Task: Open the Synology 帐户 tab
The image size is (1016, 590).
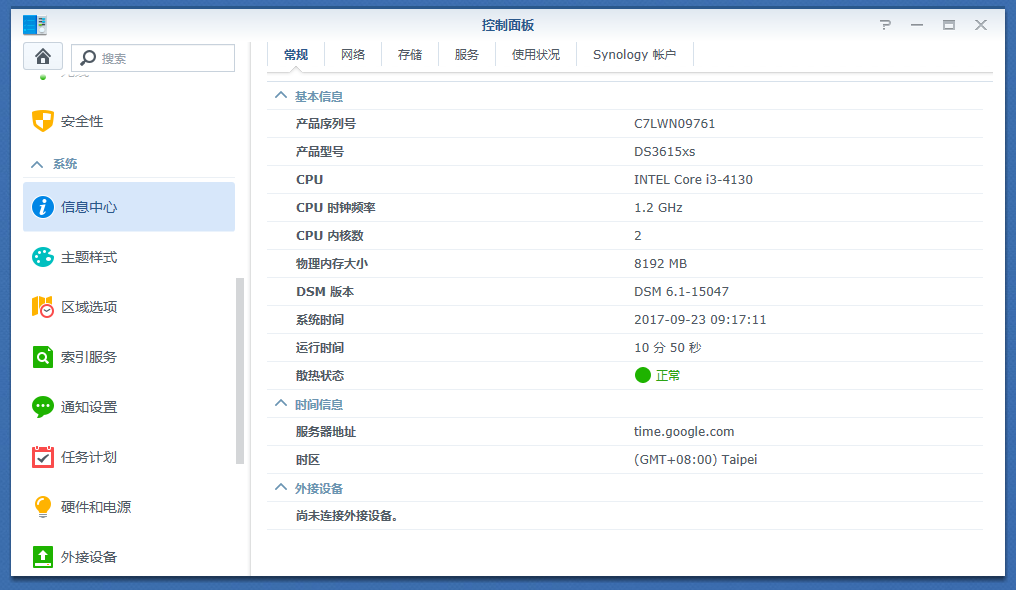Action: point(634,54)
